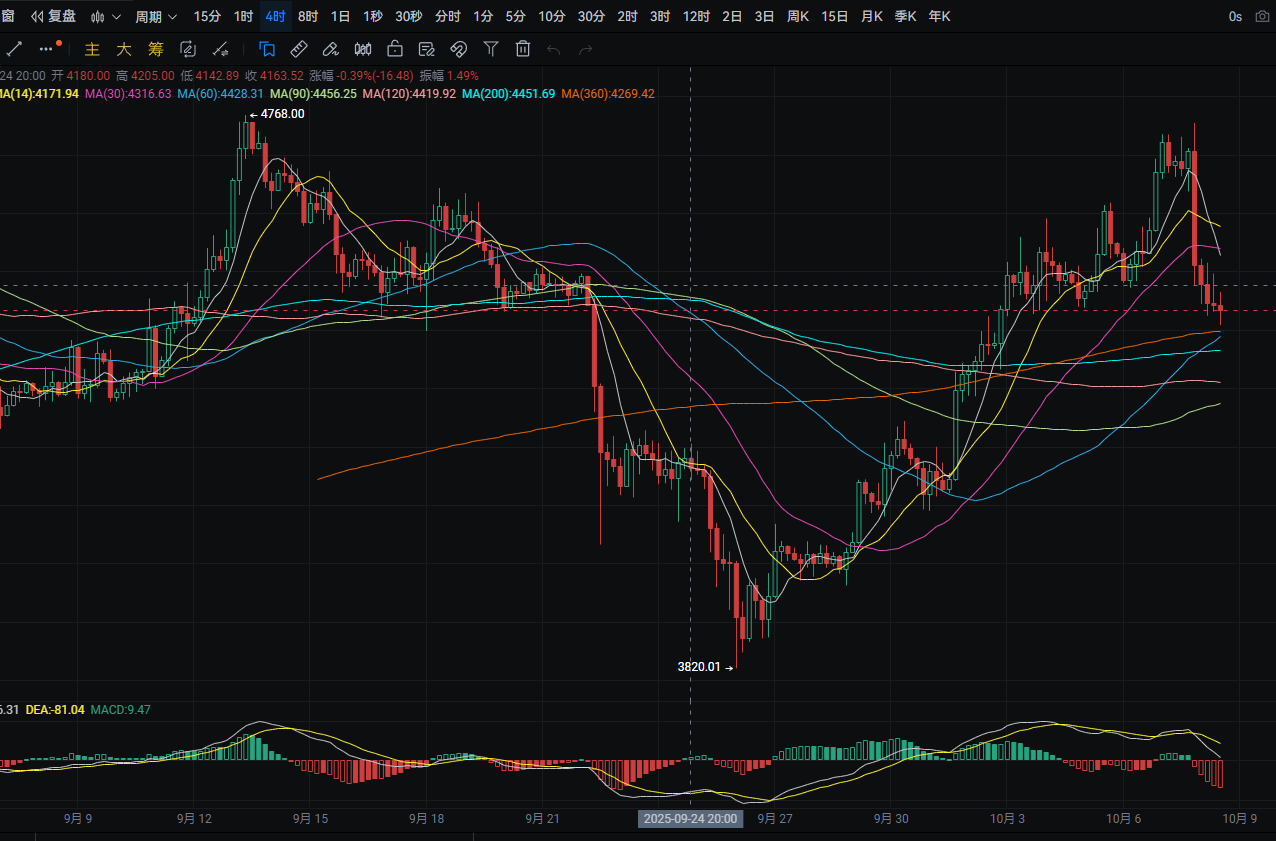This screenshot has width=1276, height=841.
Task: Open the more drawing tools ellipsis menu
Action: pos(49,48)
